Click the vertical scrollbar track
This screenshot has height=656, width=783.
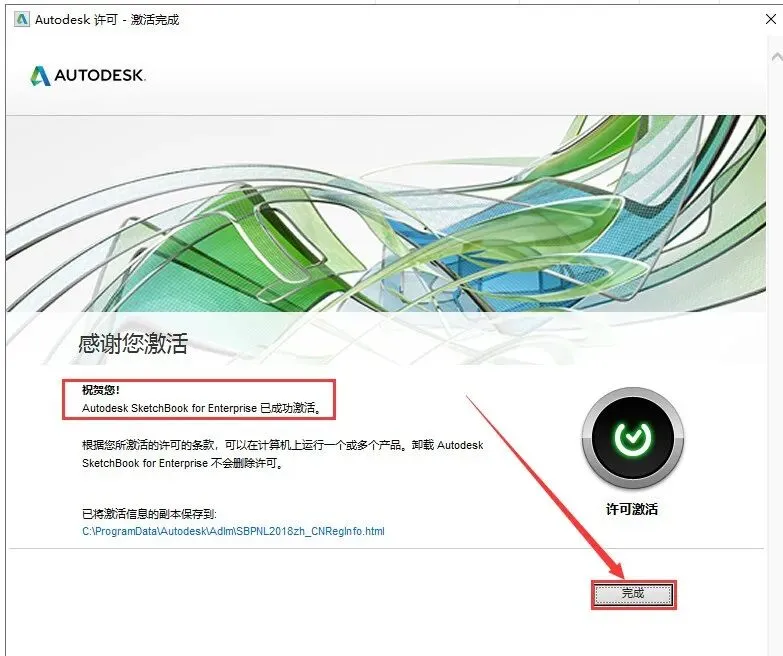coord(775,349)
